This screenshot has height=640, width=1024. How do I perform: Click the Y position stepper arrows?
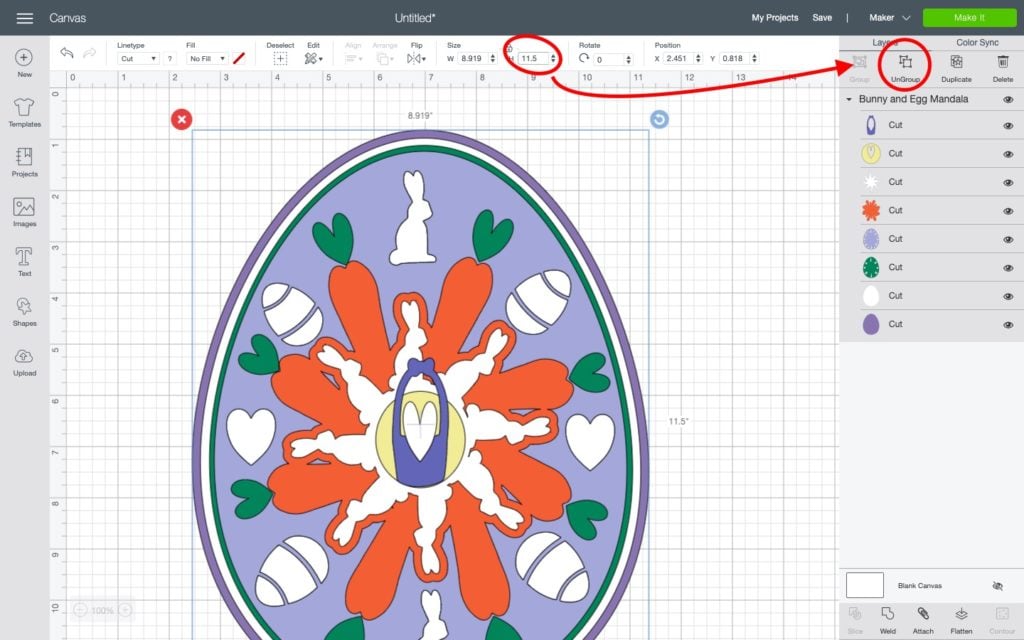pyautogui.click(x=754, y=59)
